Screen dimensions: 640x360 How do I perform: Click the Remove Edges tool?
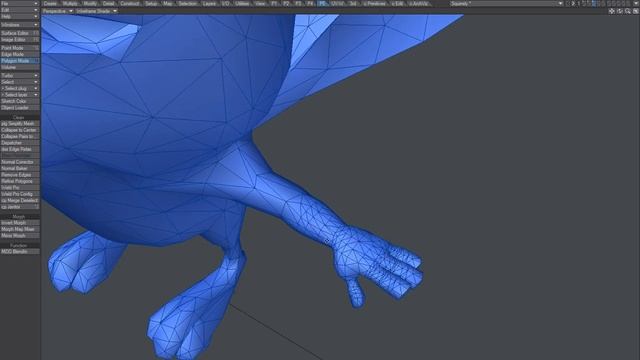(20, 175)
